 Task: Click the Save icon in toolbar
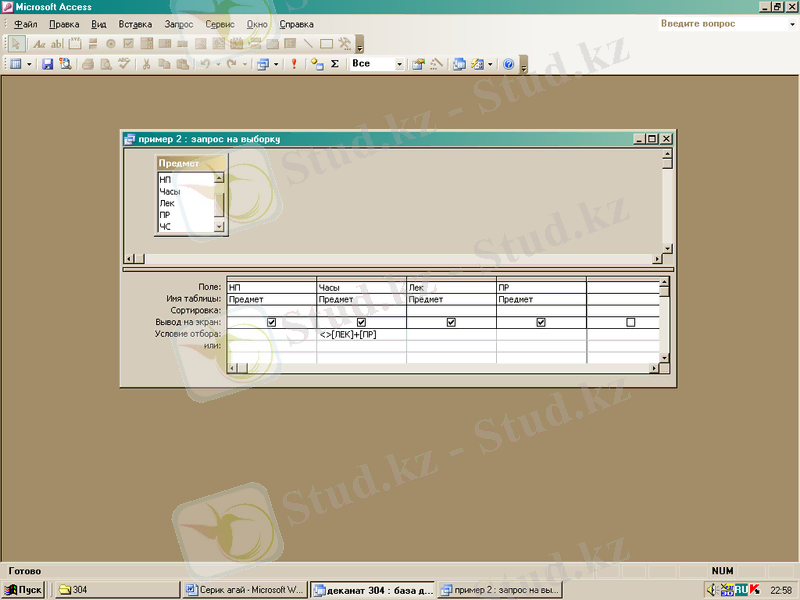click(x=47, y=64)
